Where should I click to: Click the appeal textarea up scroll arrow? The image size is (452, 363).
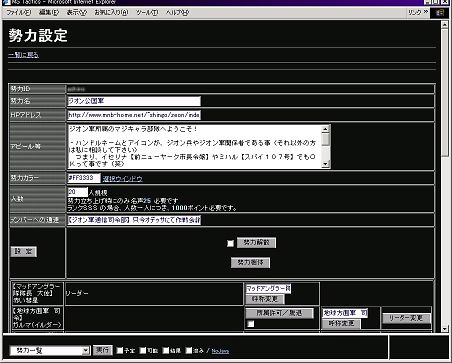326,129
